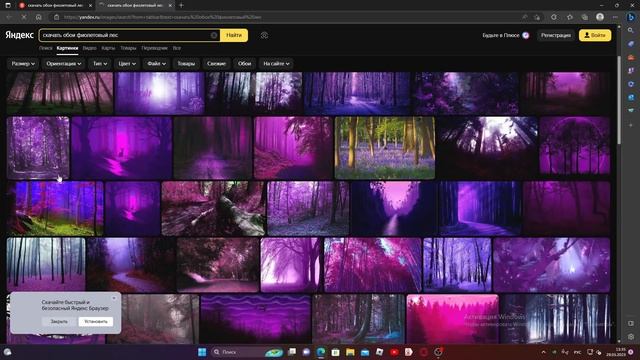Open the green and purple bluebell forest thumbnail
Viewport: 640px width, 360px height.
384,148
